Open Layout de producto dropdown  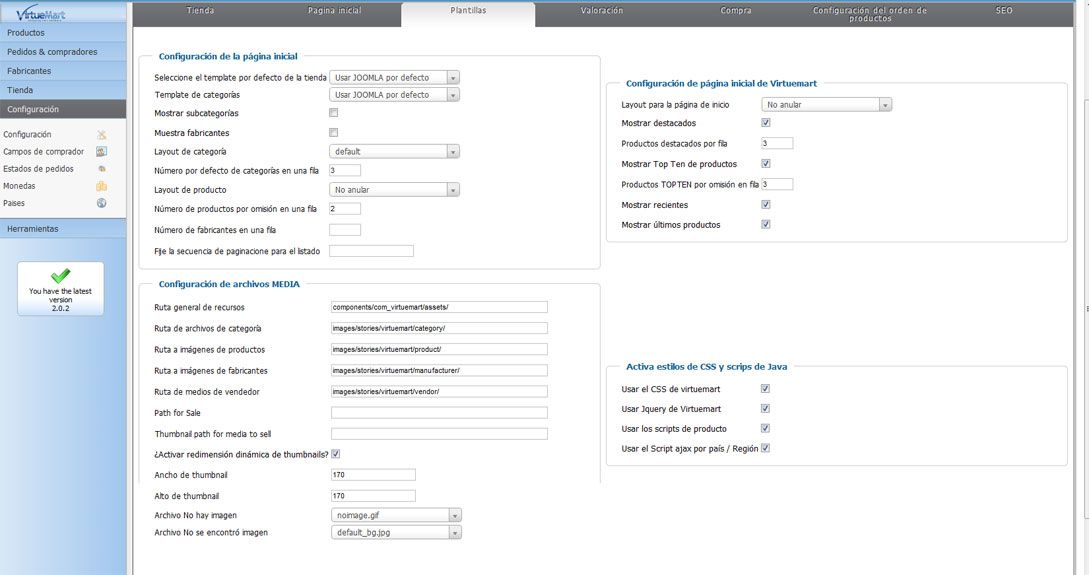(x=394, y=190)
